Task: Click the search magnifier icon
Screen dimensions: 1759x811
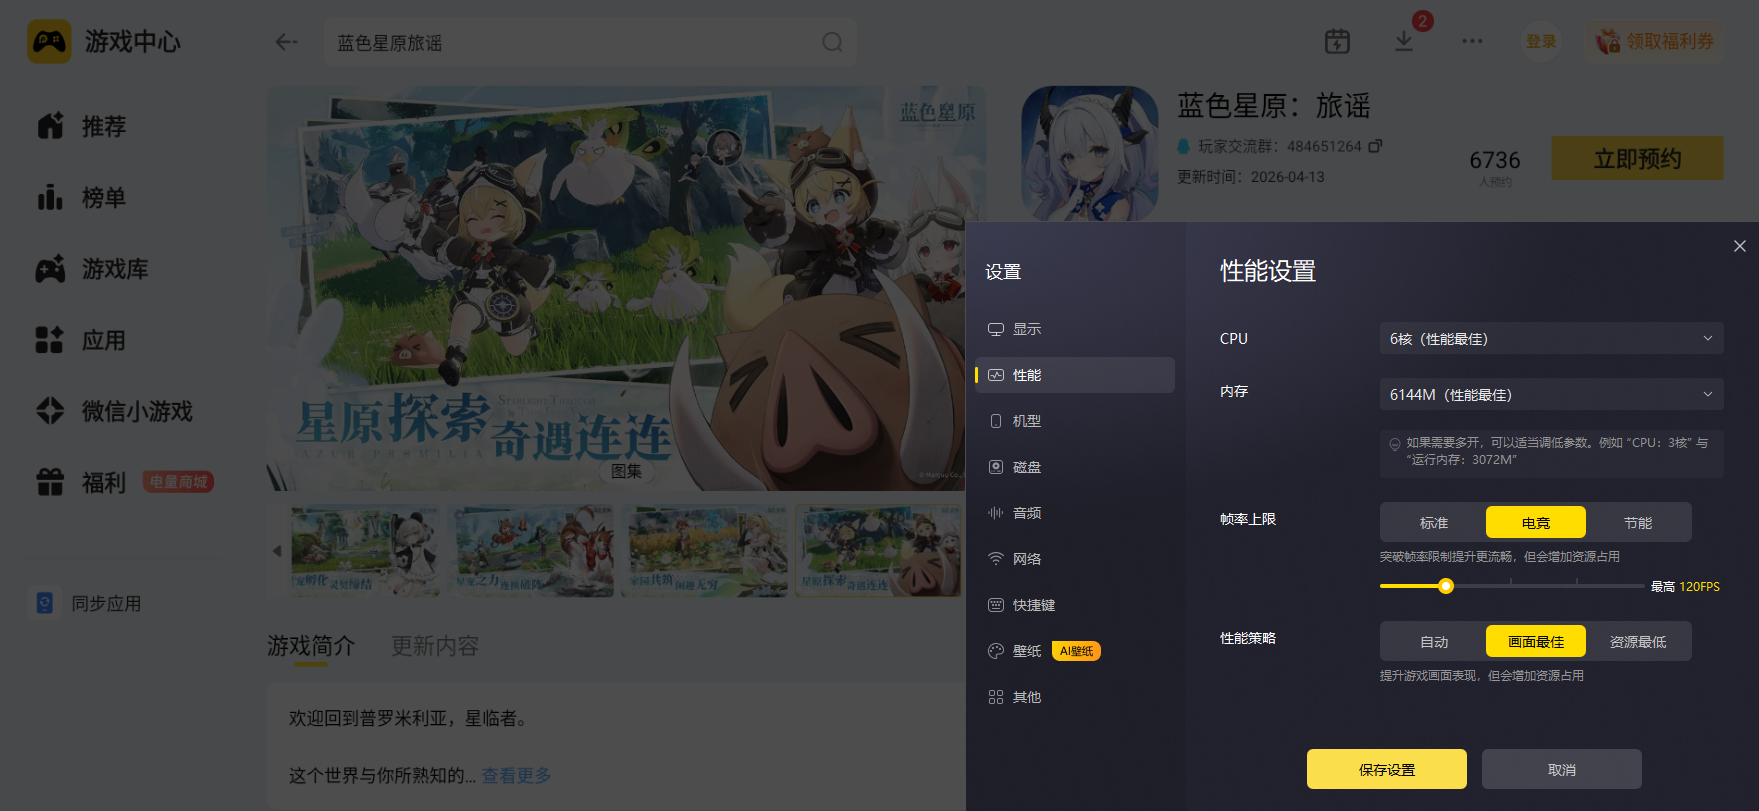Action: [x=832, y=42]
